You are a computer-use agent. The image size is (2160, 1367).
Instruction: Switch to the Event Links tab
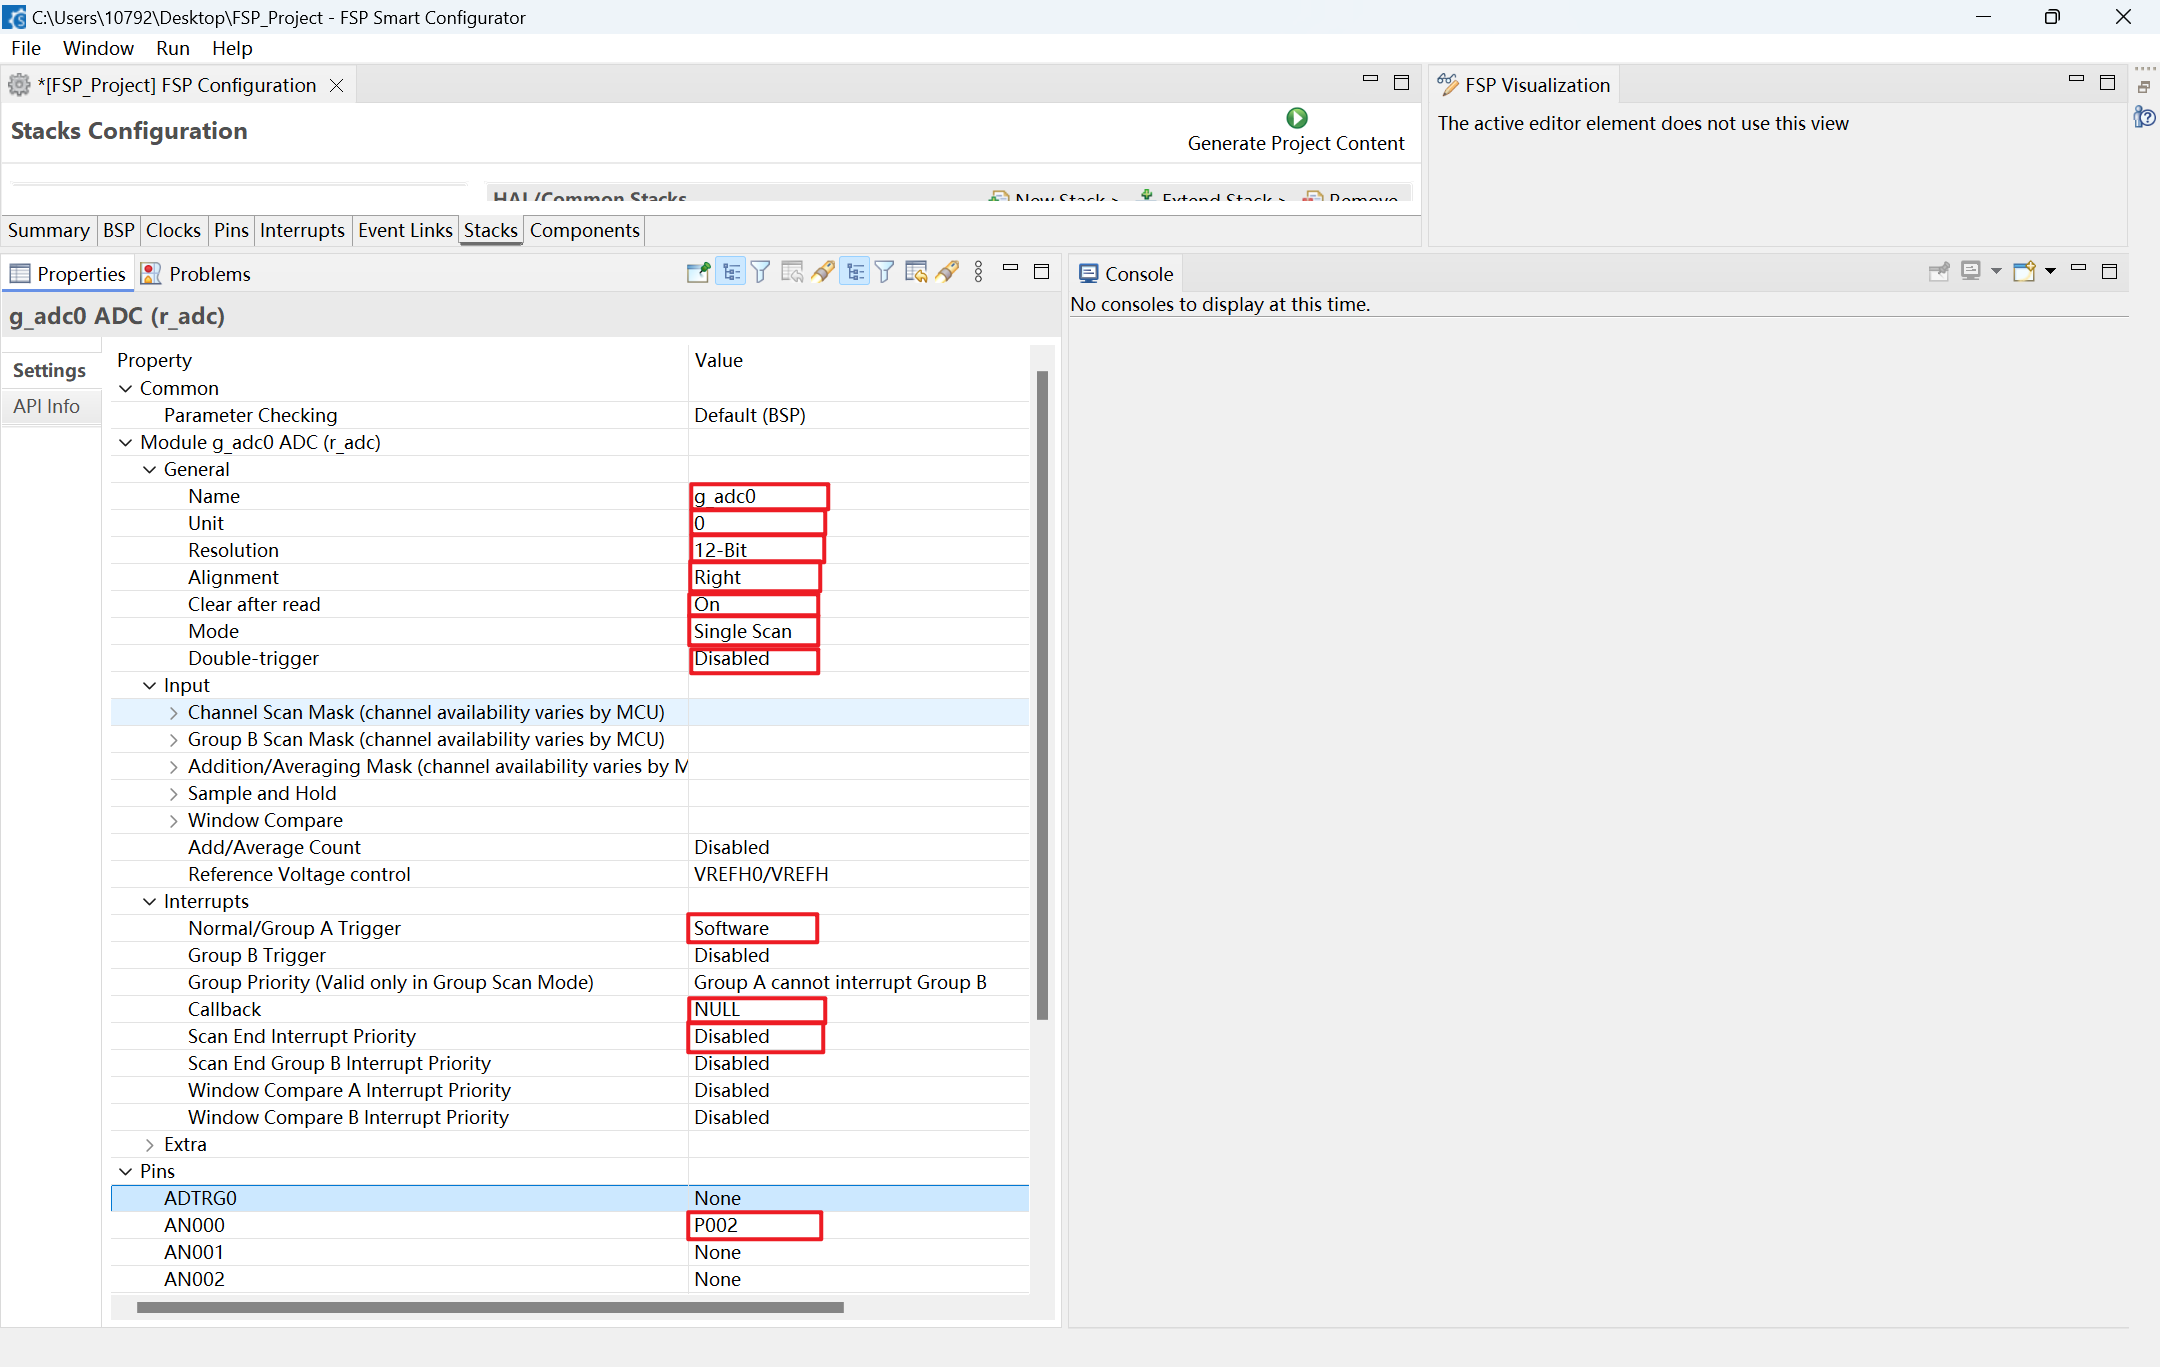[405, 230]
